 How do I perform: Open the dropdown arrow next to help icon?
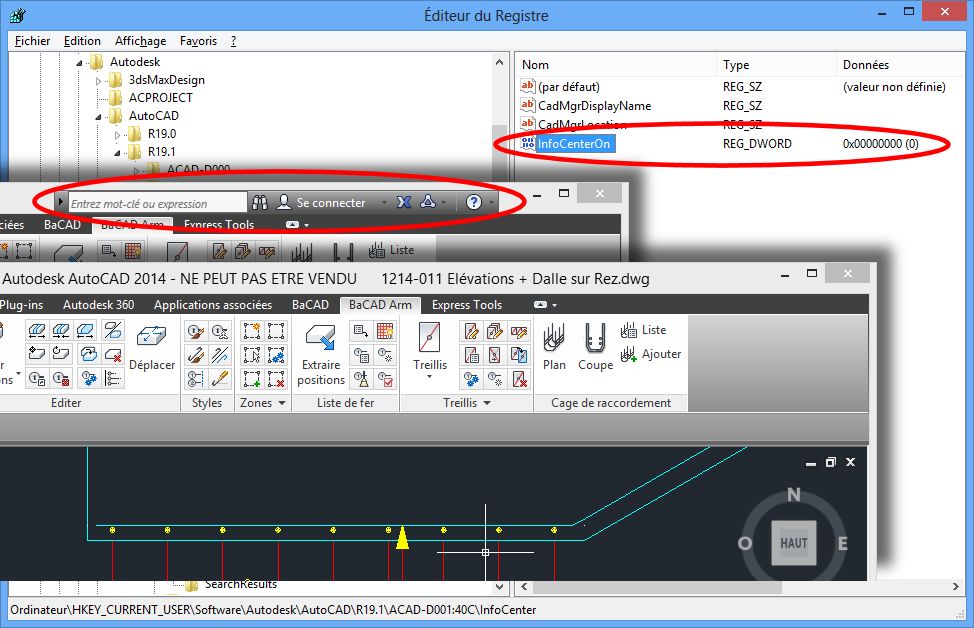pos(491,203)
